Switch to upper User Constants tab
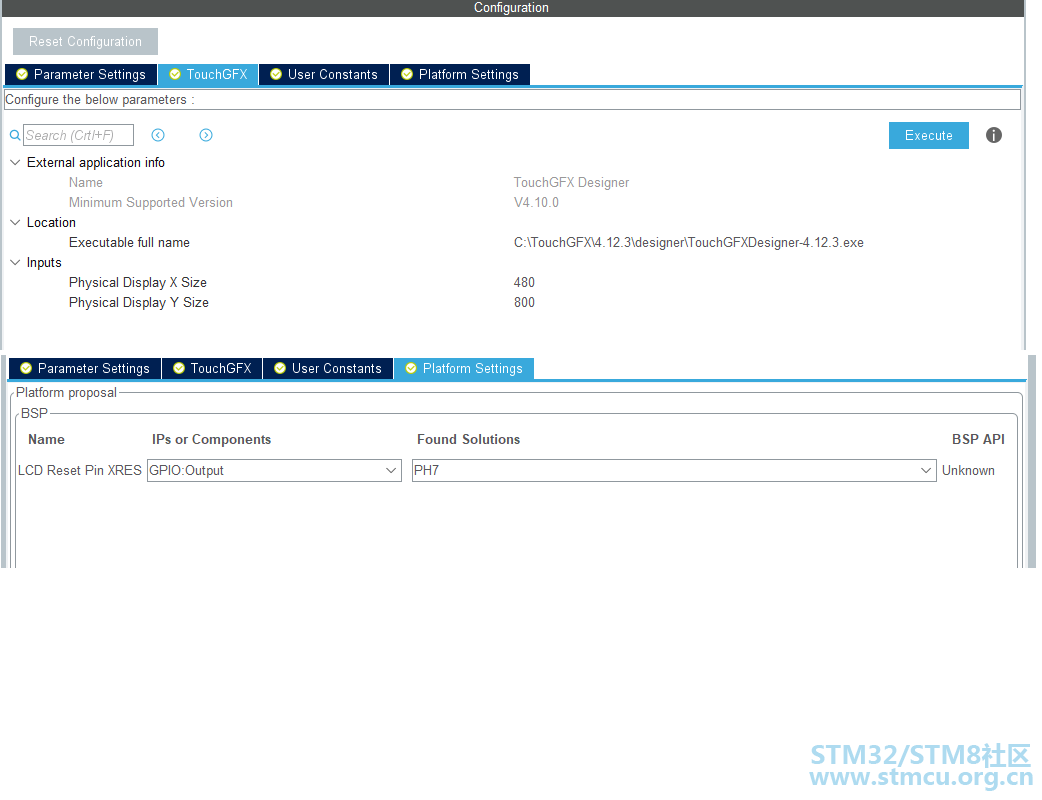The height and width of the screenshot is (800, 1042). coord(324,74)
